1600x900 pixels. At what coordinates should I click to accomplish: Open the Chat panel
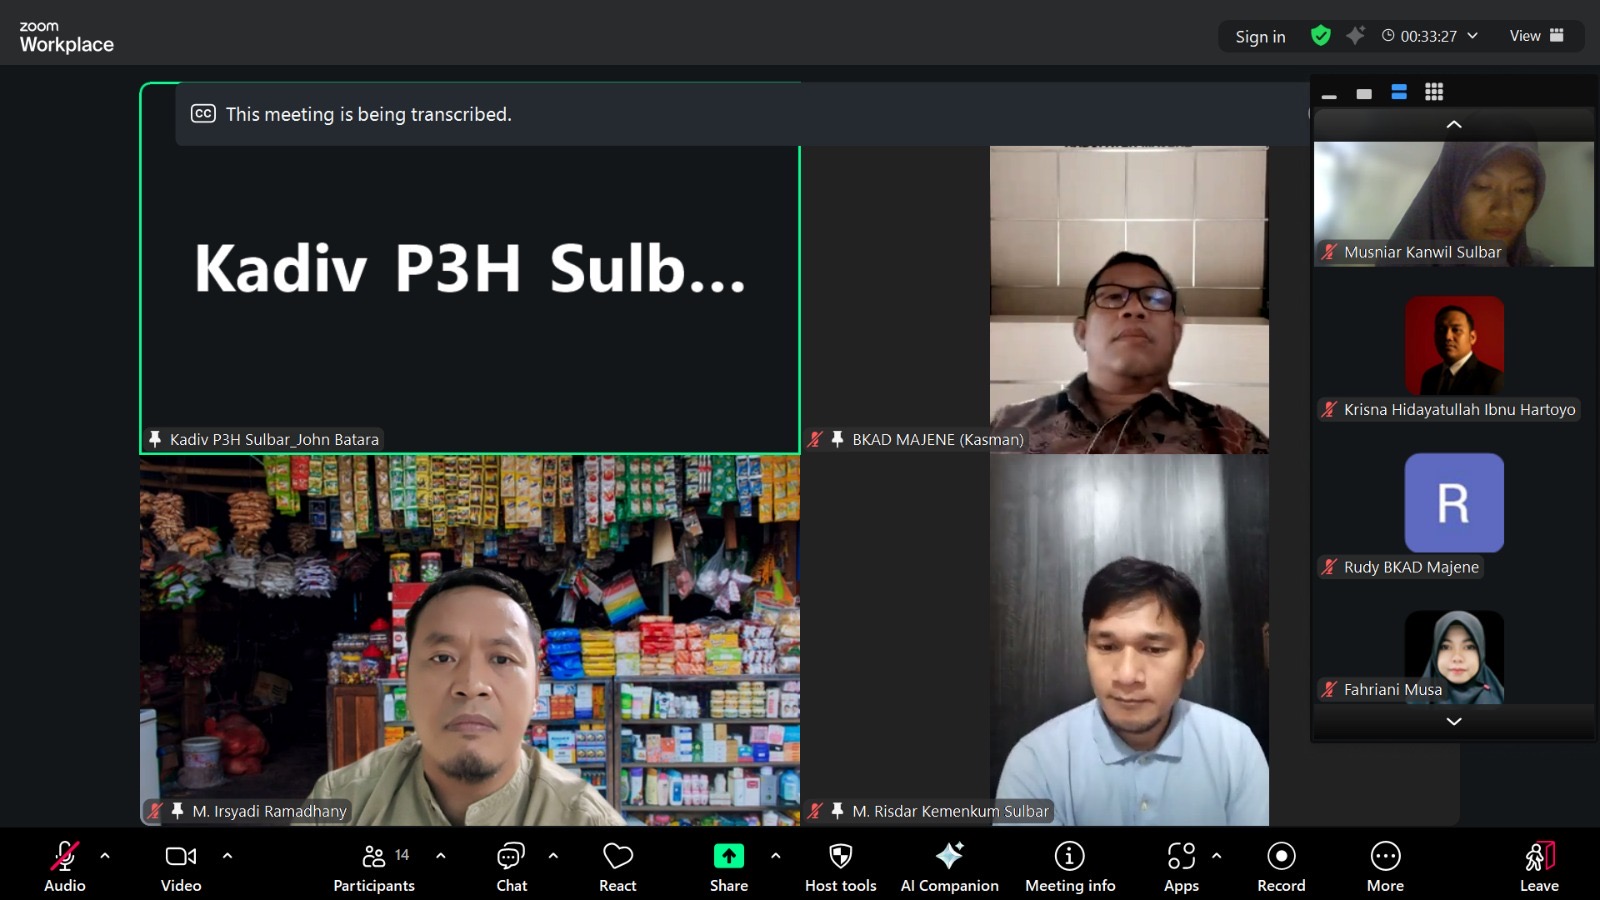point(511,865)
